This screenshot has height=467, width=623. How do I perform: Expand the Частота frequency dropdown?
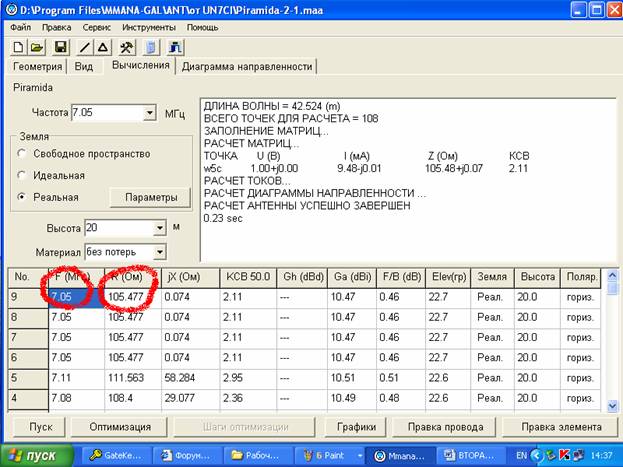click(x=150, y=113)
